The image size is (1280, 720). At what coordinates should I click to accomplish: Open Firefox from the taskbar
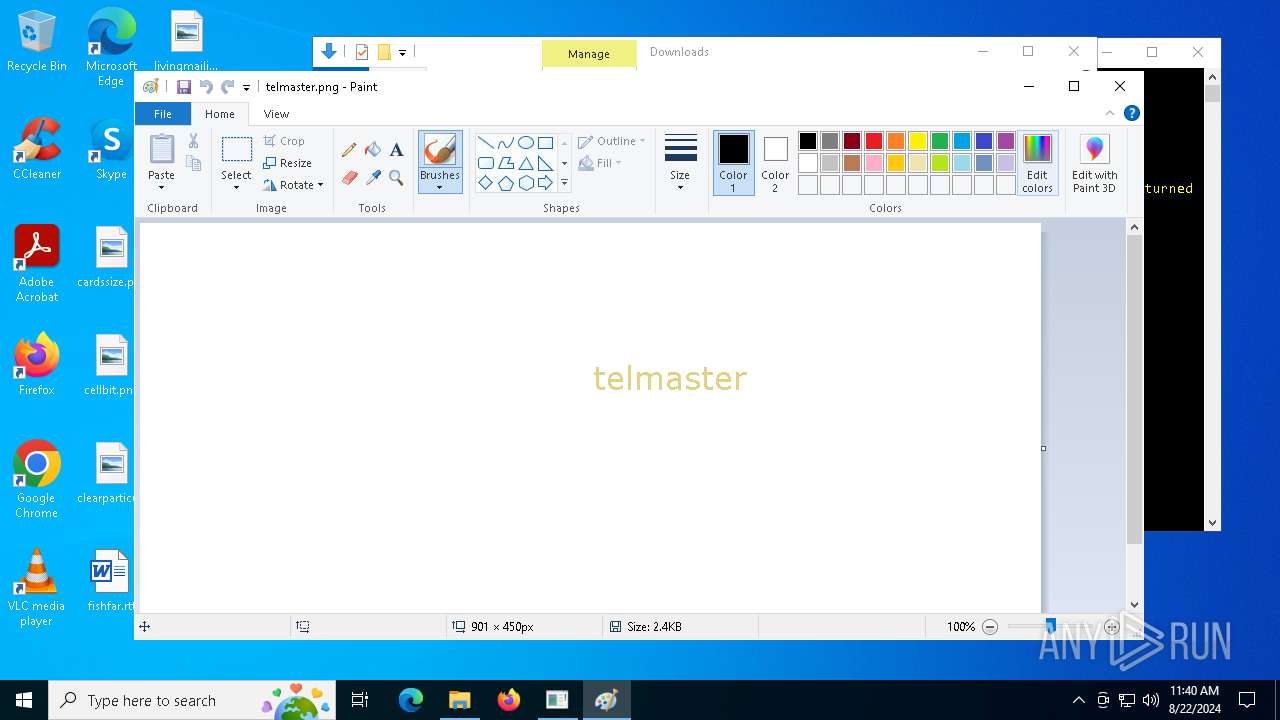coord(508,700)
